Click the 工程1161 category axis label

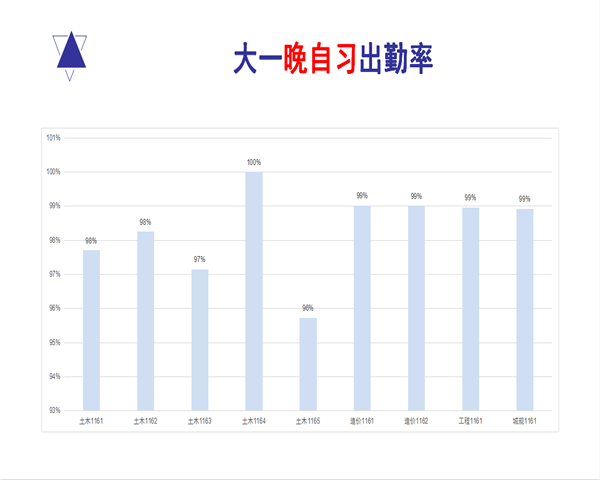coord(471,421)
